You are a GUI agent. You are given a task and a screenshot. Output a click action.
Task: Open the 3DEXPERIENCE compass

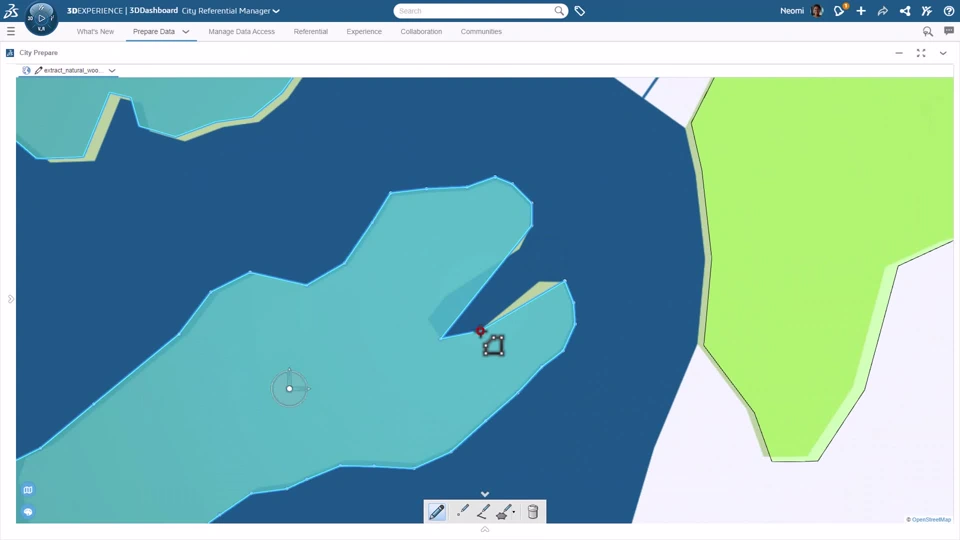(41, 18)
